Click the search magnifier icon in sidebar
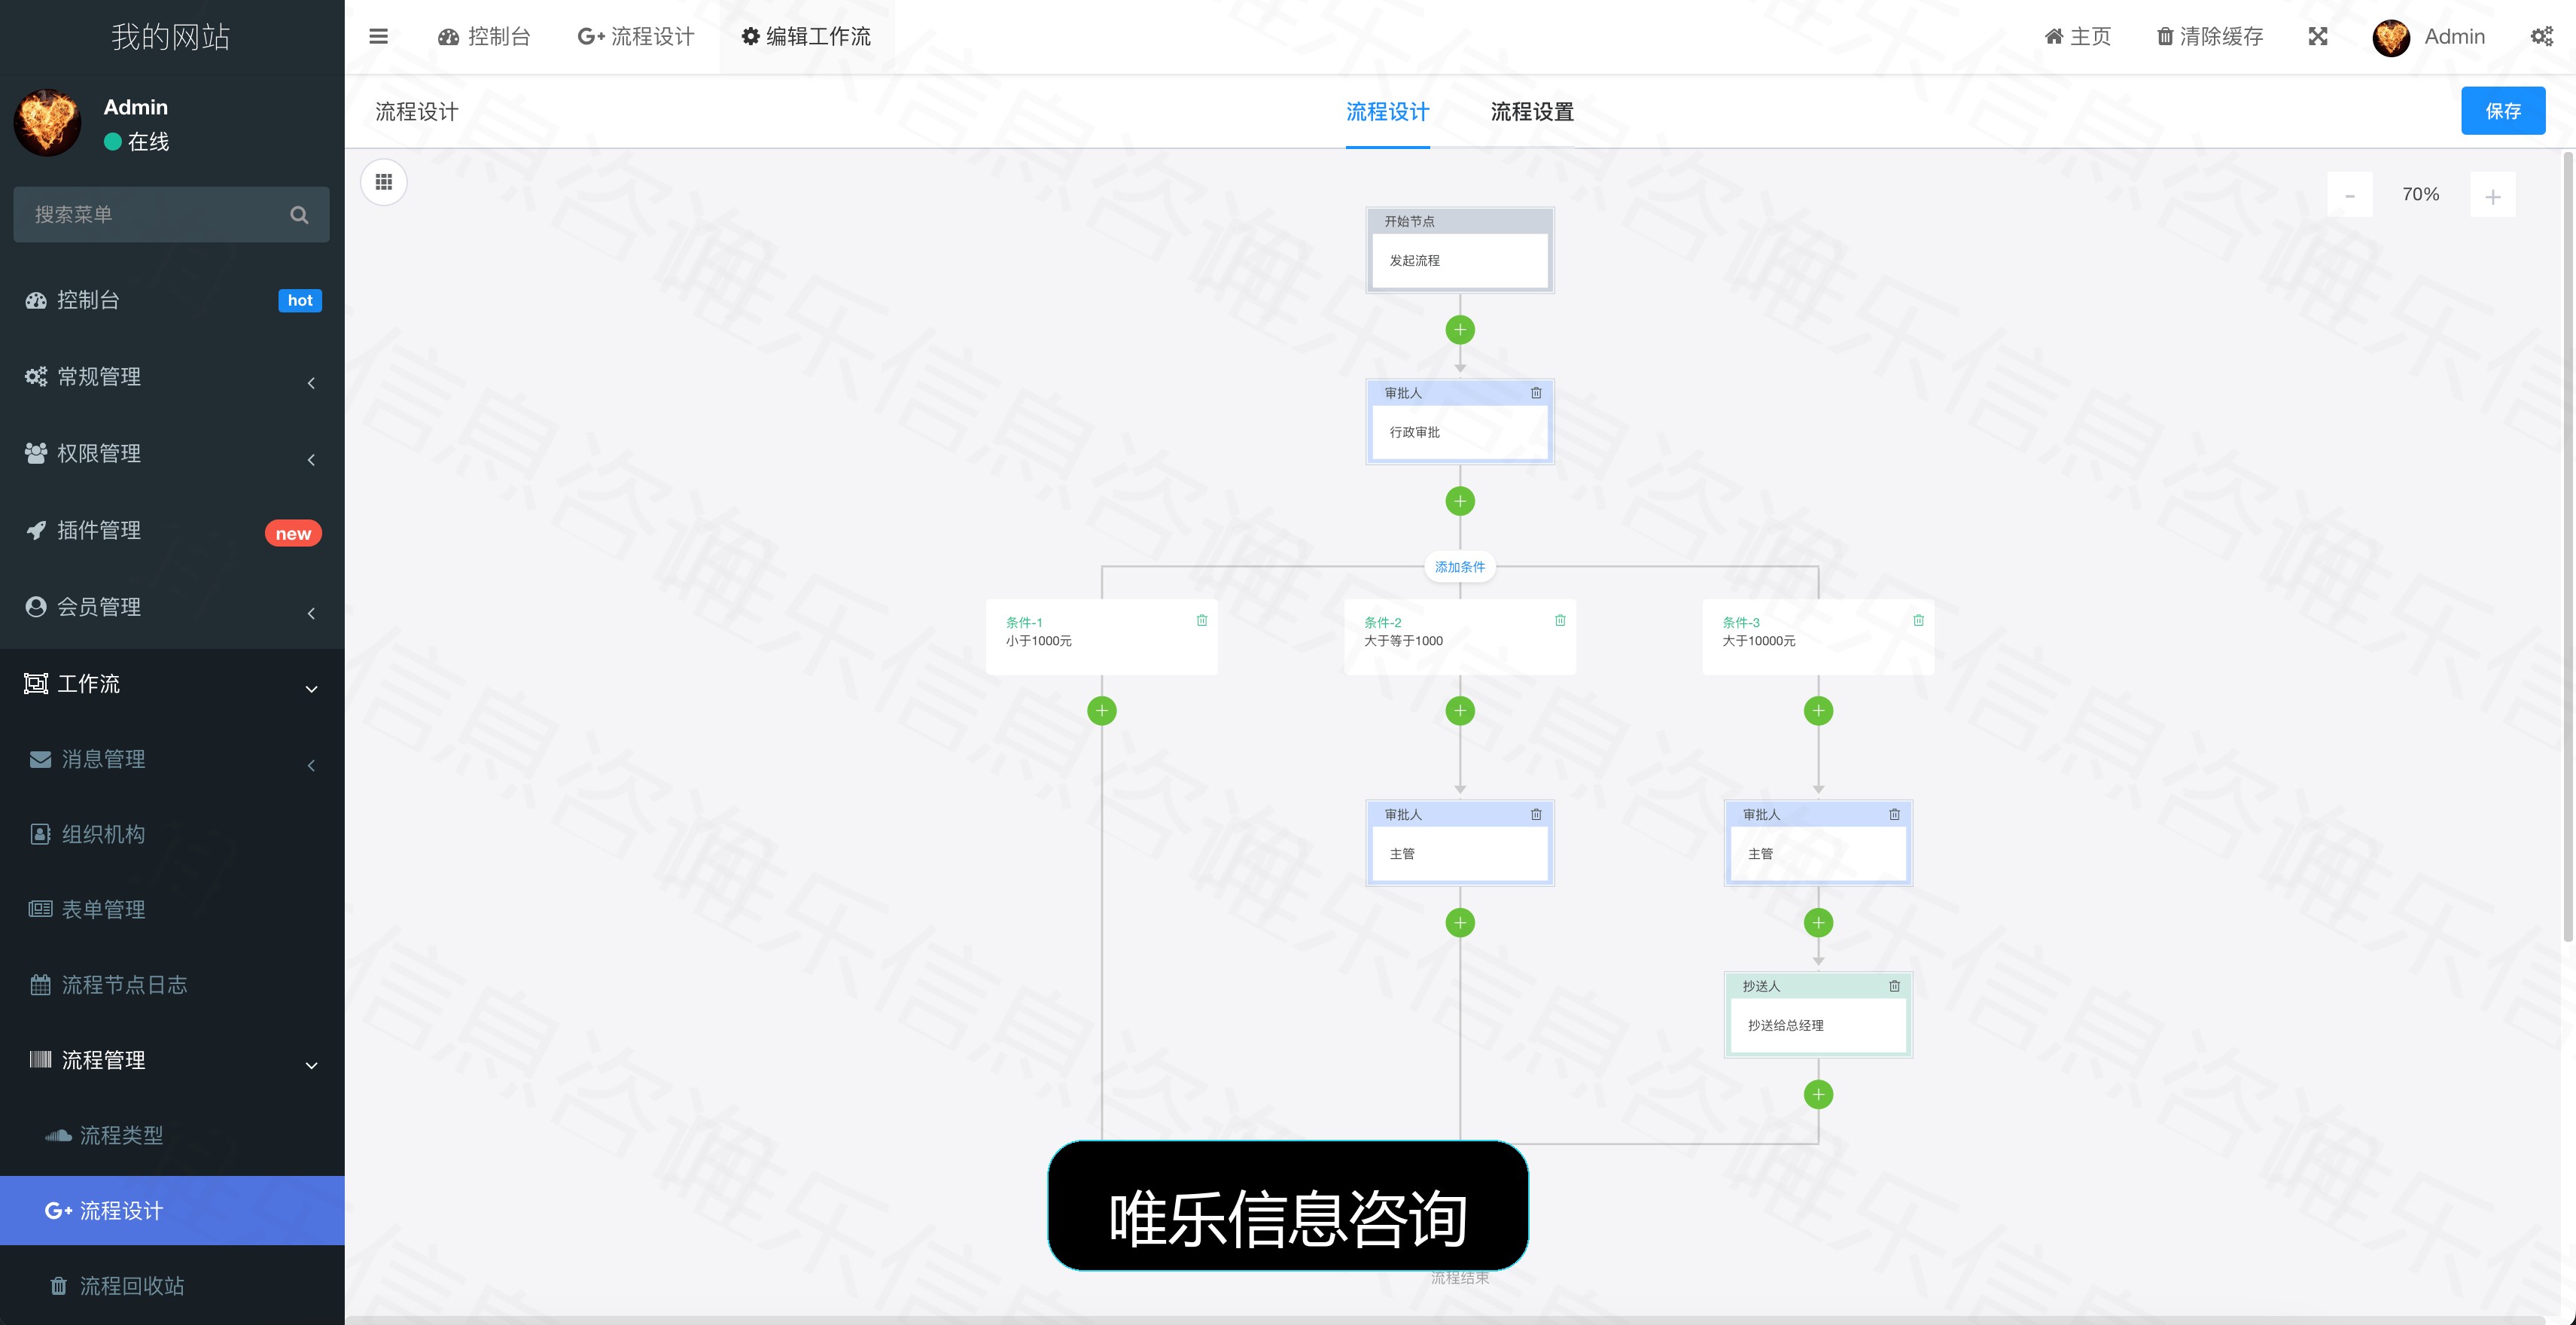The image size is (2576, 1325). pyautogui.click(x=299, y=214)
